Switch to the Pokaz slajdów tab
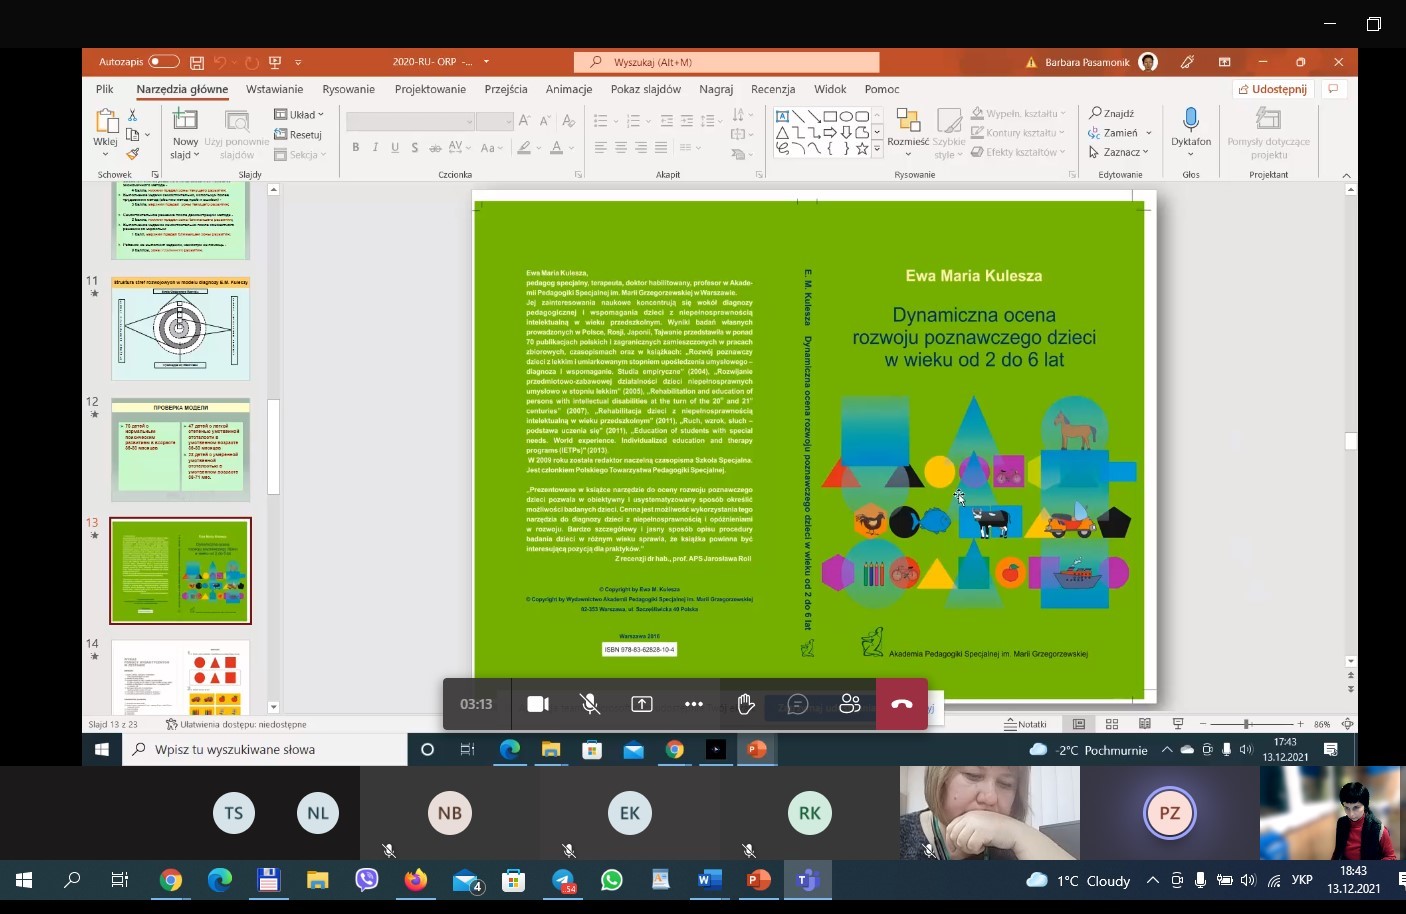1406x914 pixels. pos(645,89)
